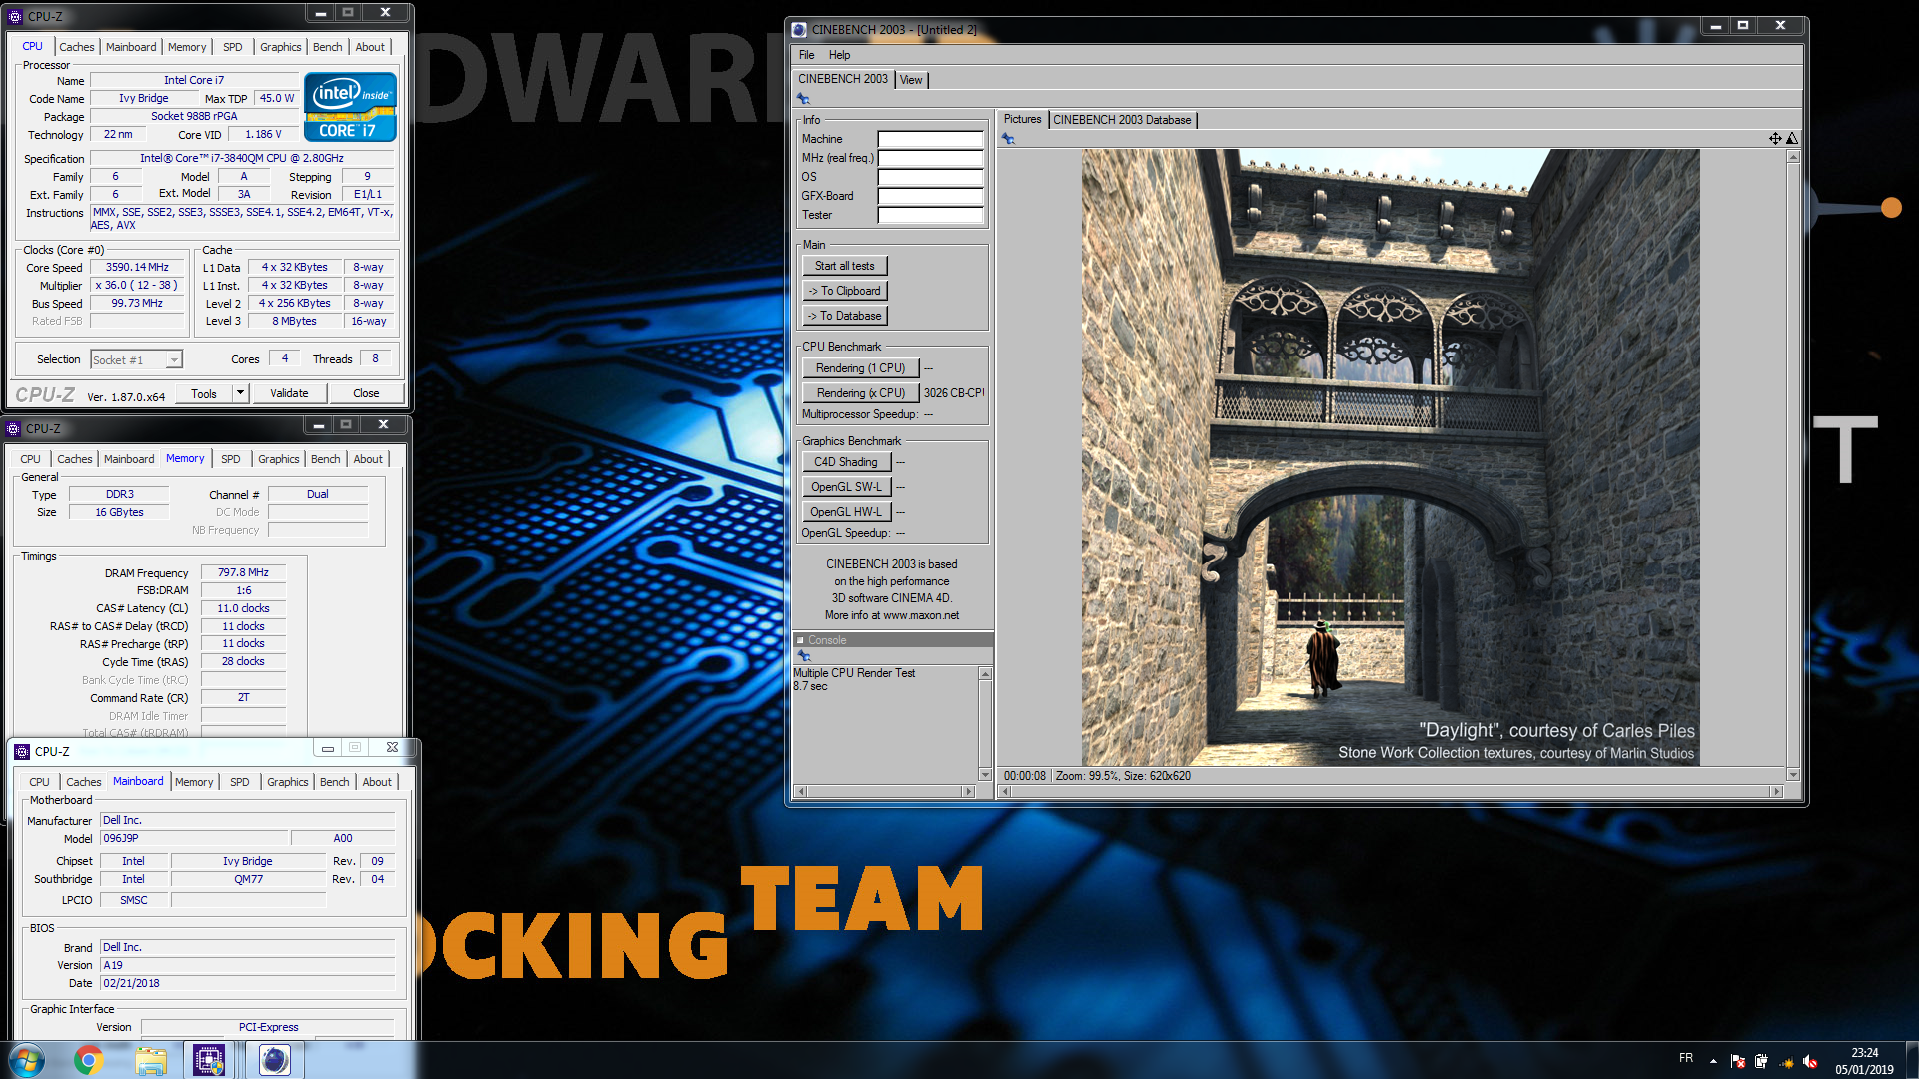Open the Caches tab in top CPU-Z window
The image size is (1919, 1079).
[x=76, y=47]
